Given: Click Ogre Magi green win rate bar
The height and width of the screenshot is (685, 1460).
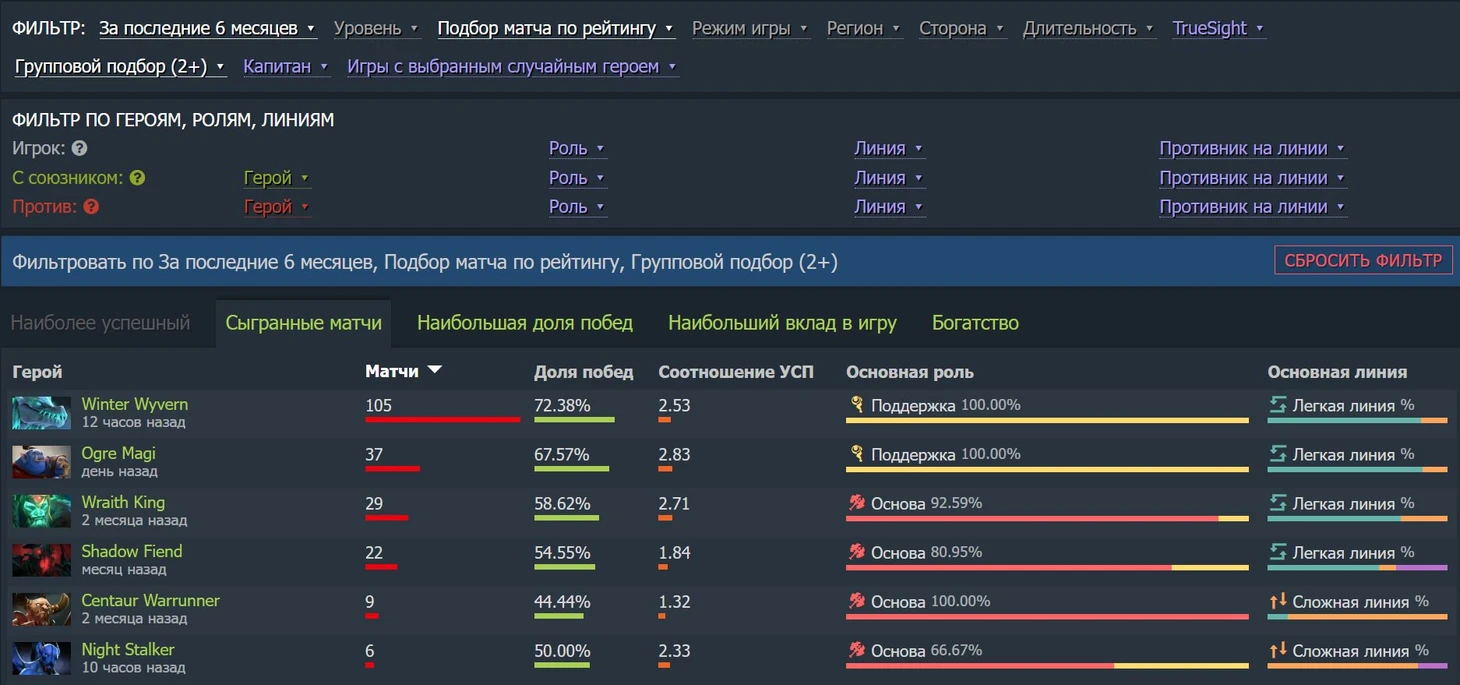Looking at the screenshot, I should click(572, 469).
